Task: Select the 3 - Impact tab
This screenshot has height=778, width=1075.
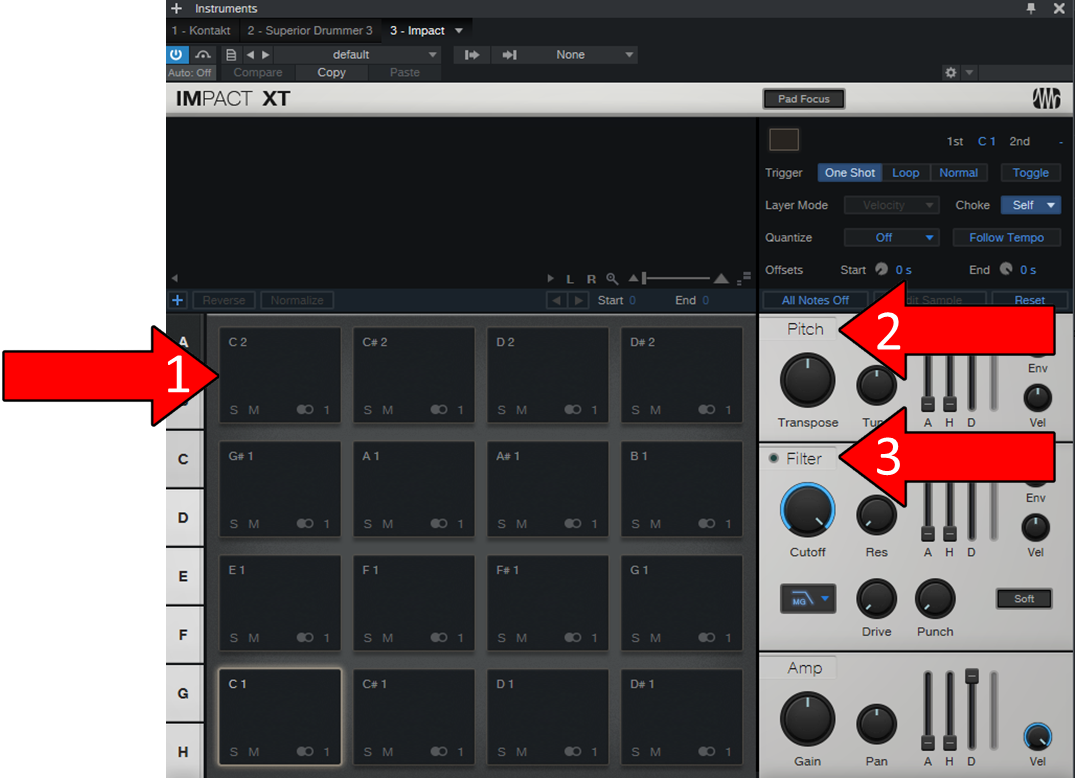Action: [417, 30]
